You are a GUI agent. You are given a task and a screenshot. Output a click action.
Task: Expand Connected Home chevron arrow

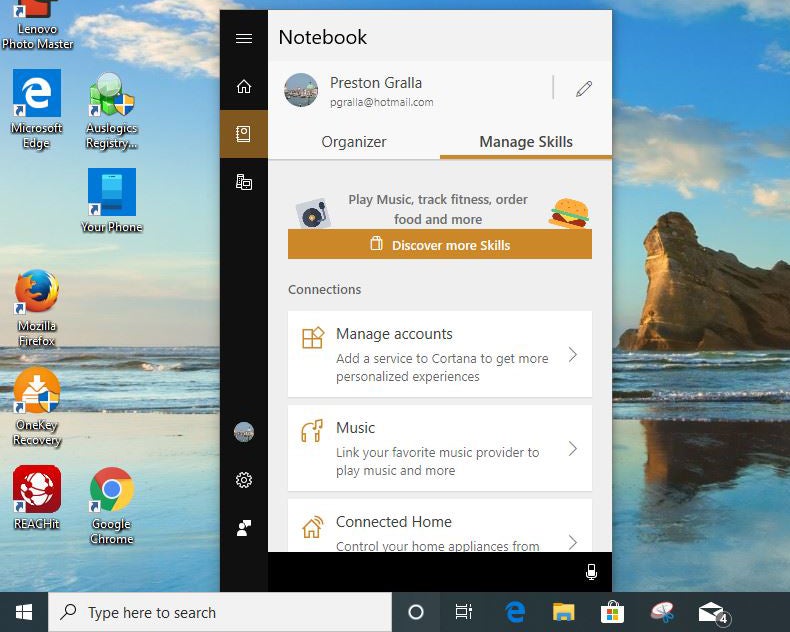click(573, 542)
